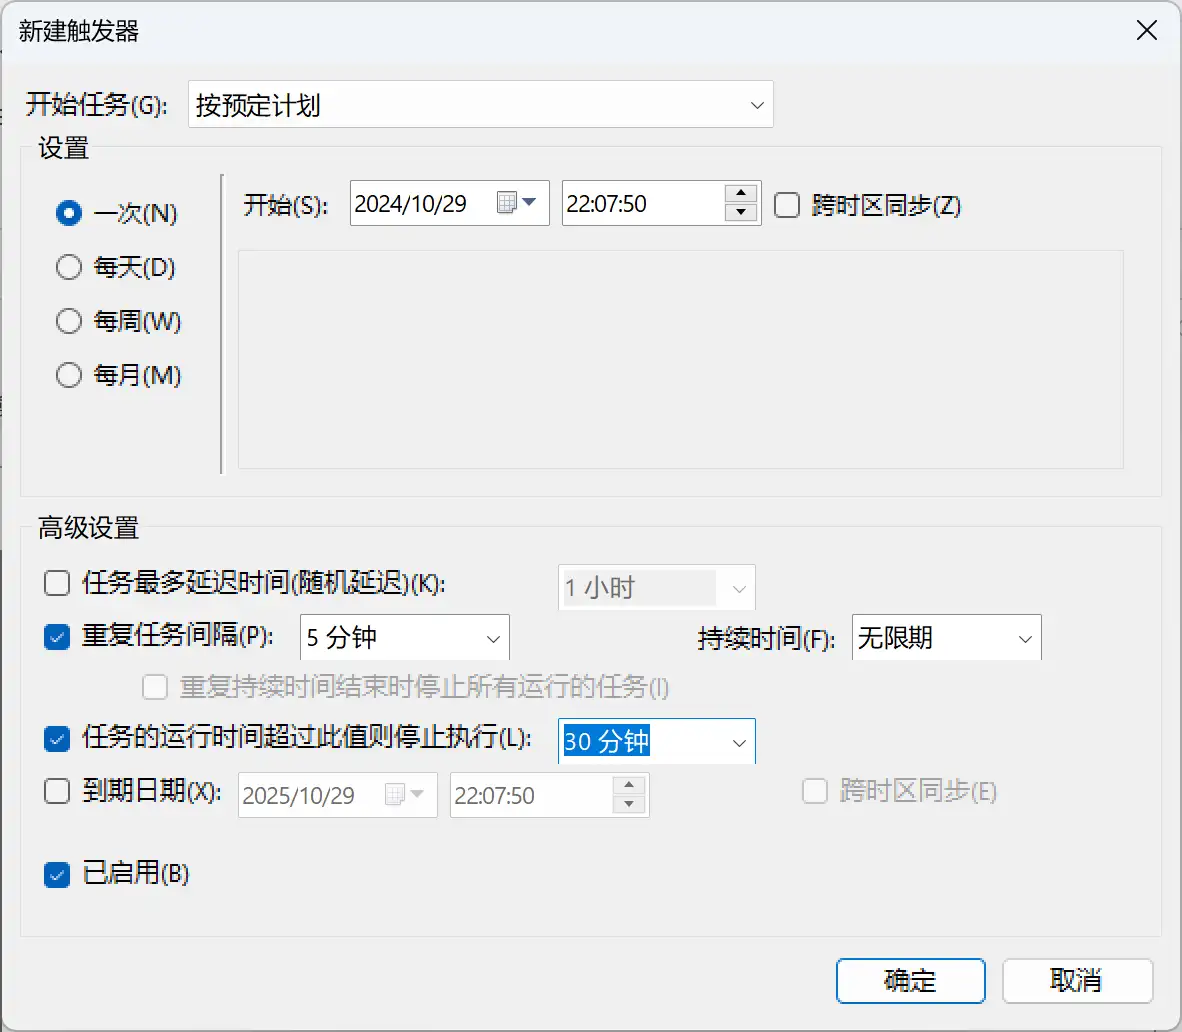Click 取消 to dismiss the trigger dialog

(x=1077, y=981)
